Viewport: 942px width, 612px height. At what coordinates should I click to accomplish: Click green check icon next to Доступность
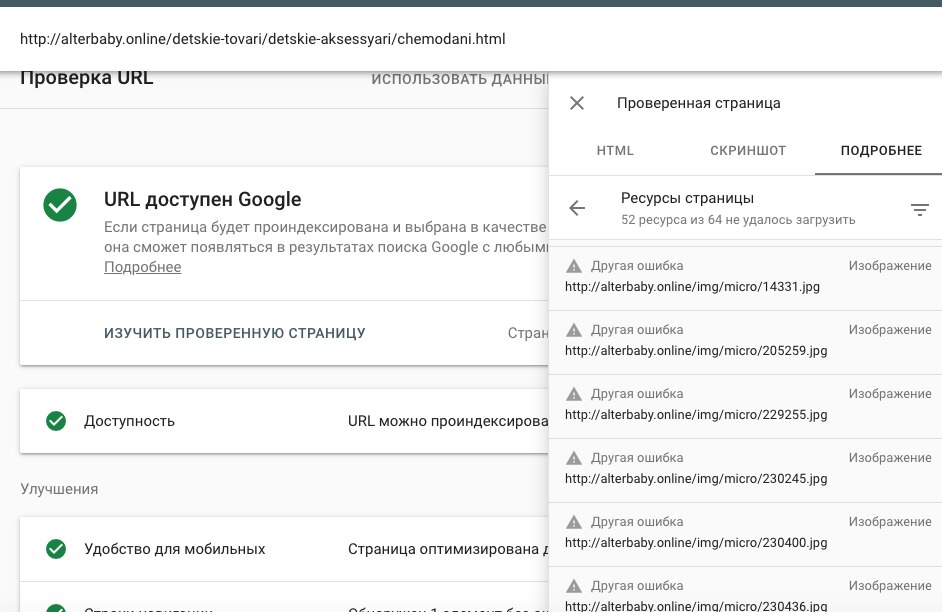[x=56, y=421]
